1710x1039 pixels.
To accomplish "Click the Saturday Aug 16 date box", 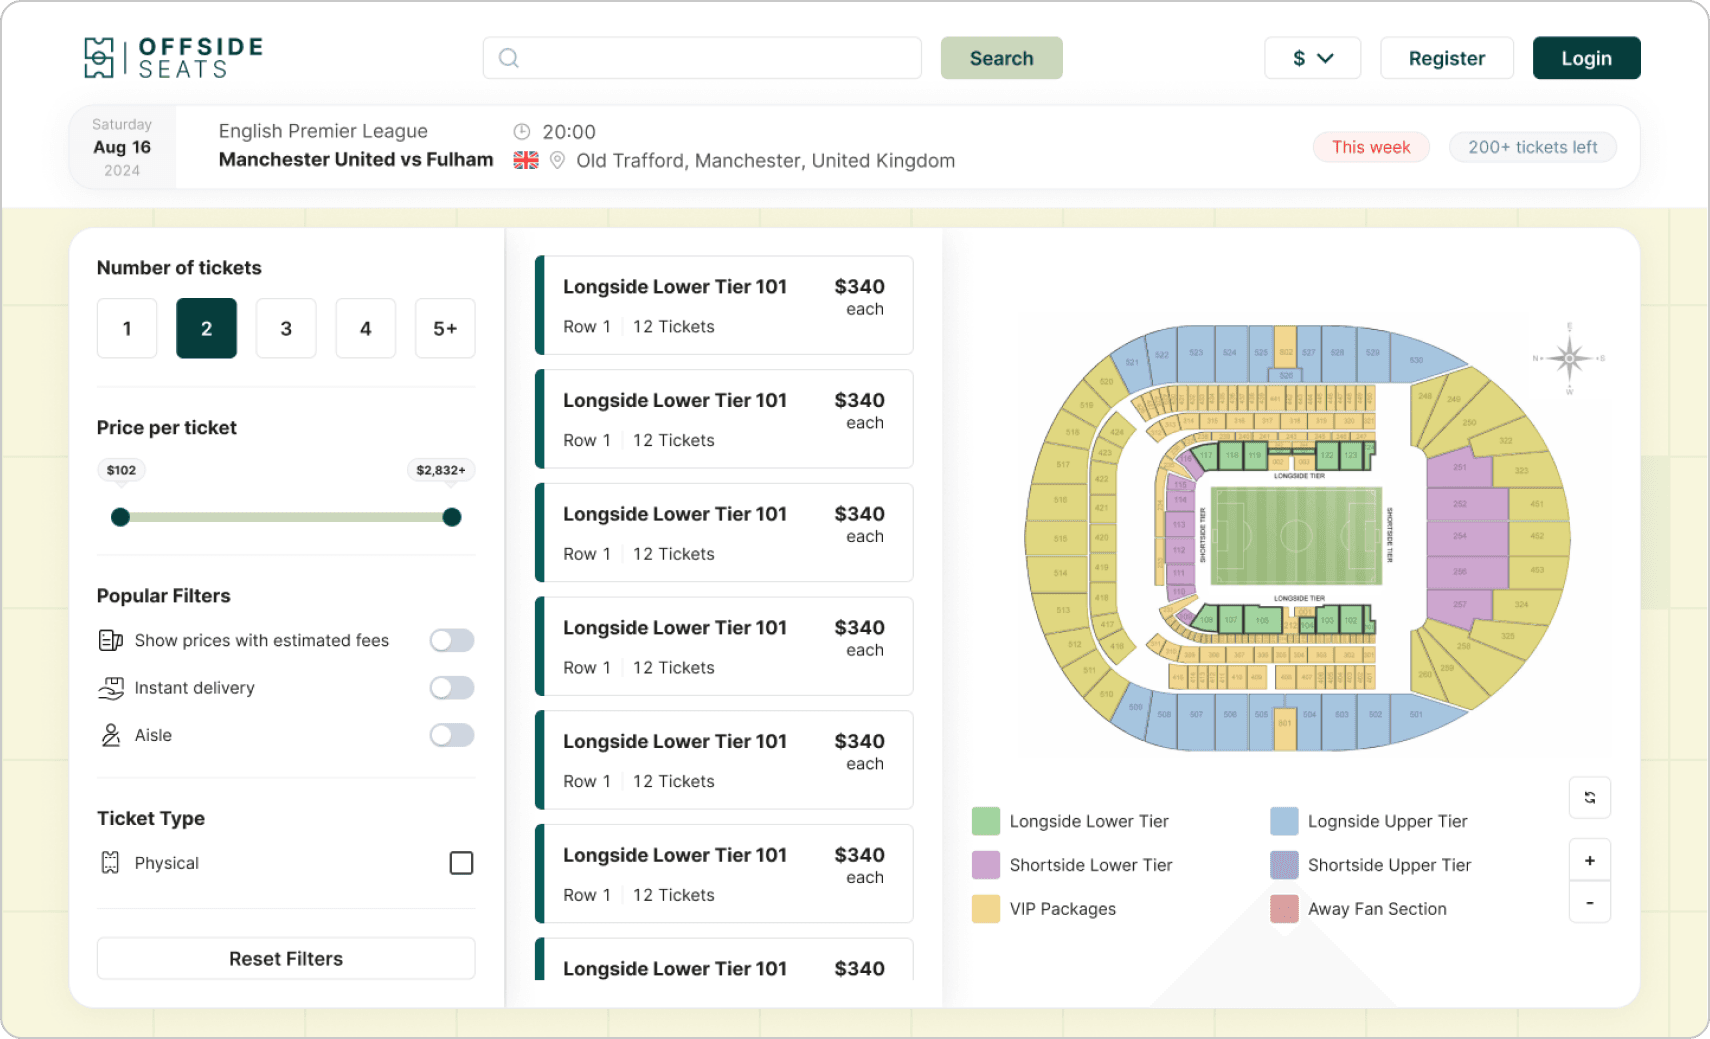I will pyautogui.click(x=122, y=147).
